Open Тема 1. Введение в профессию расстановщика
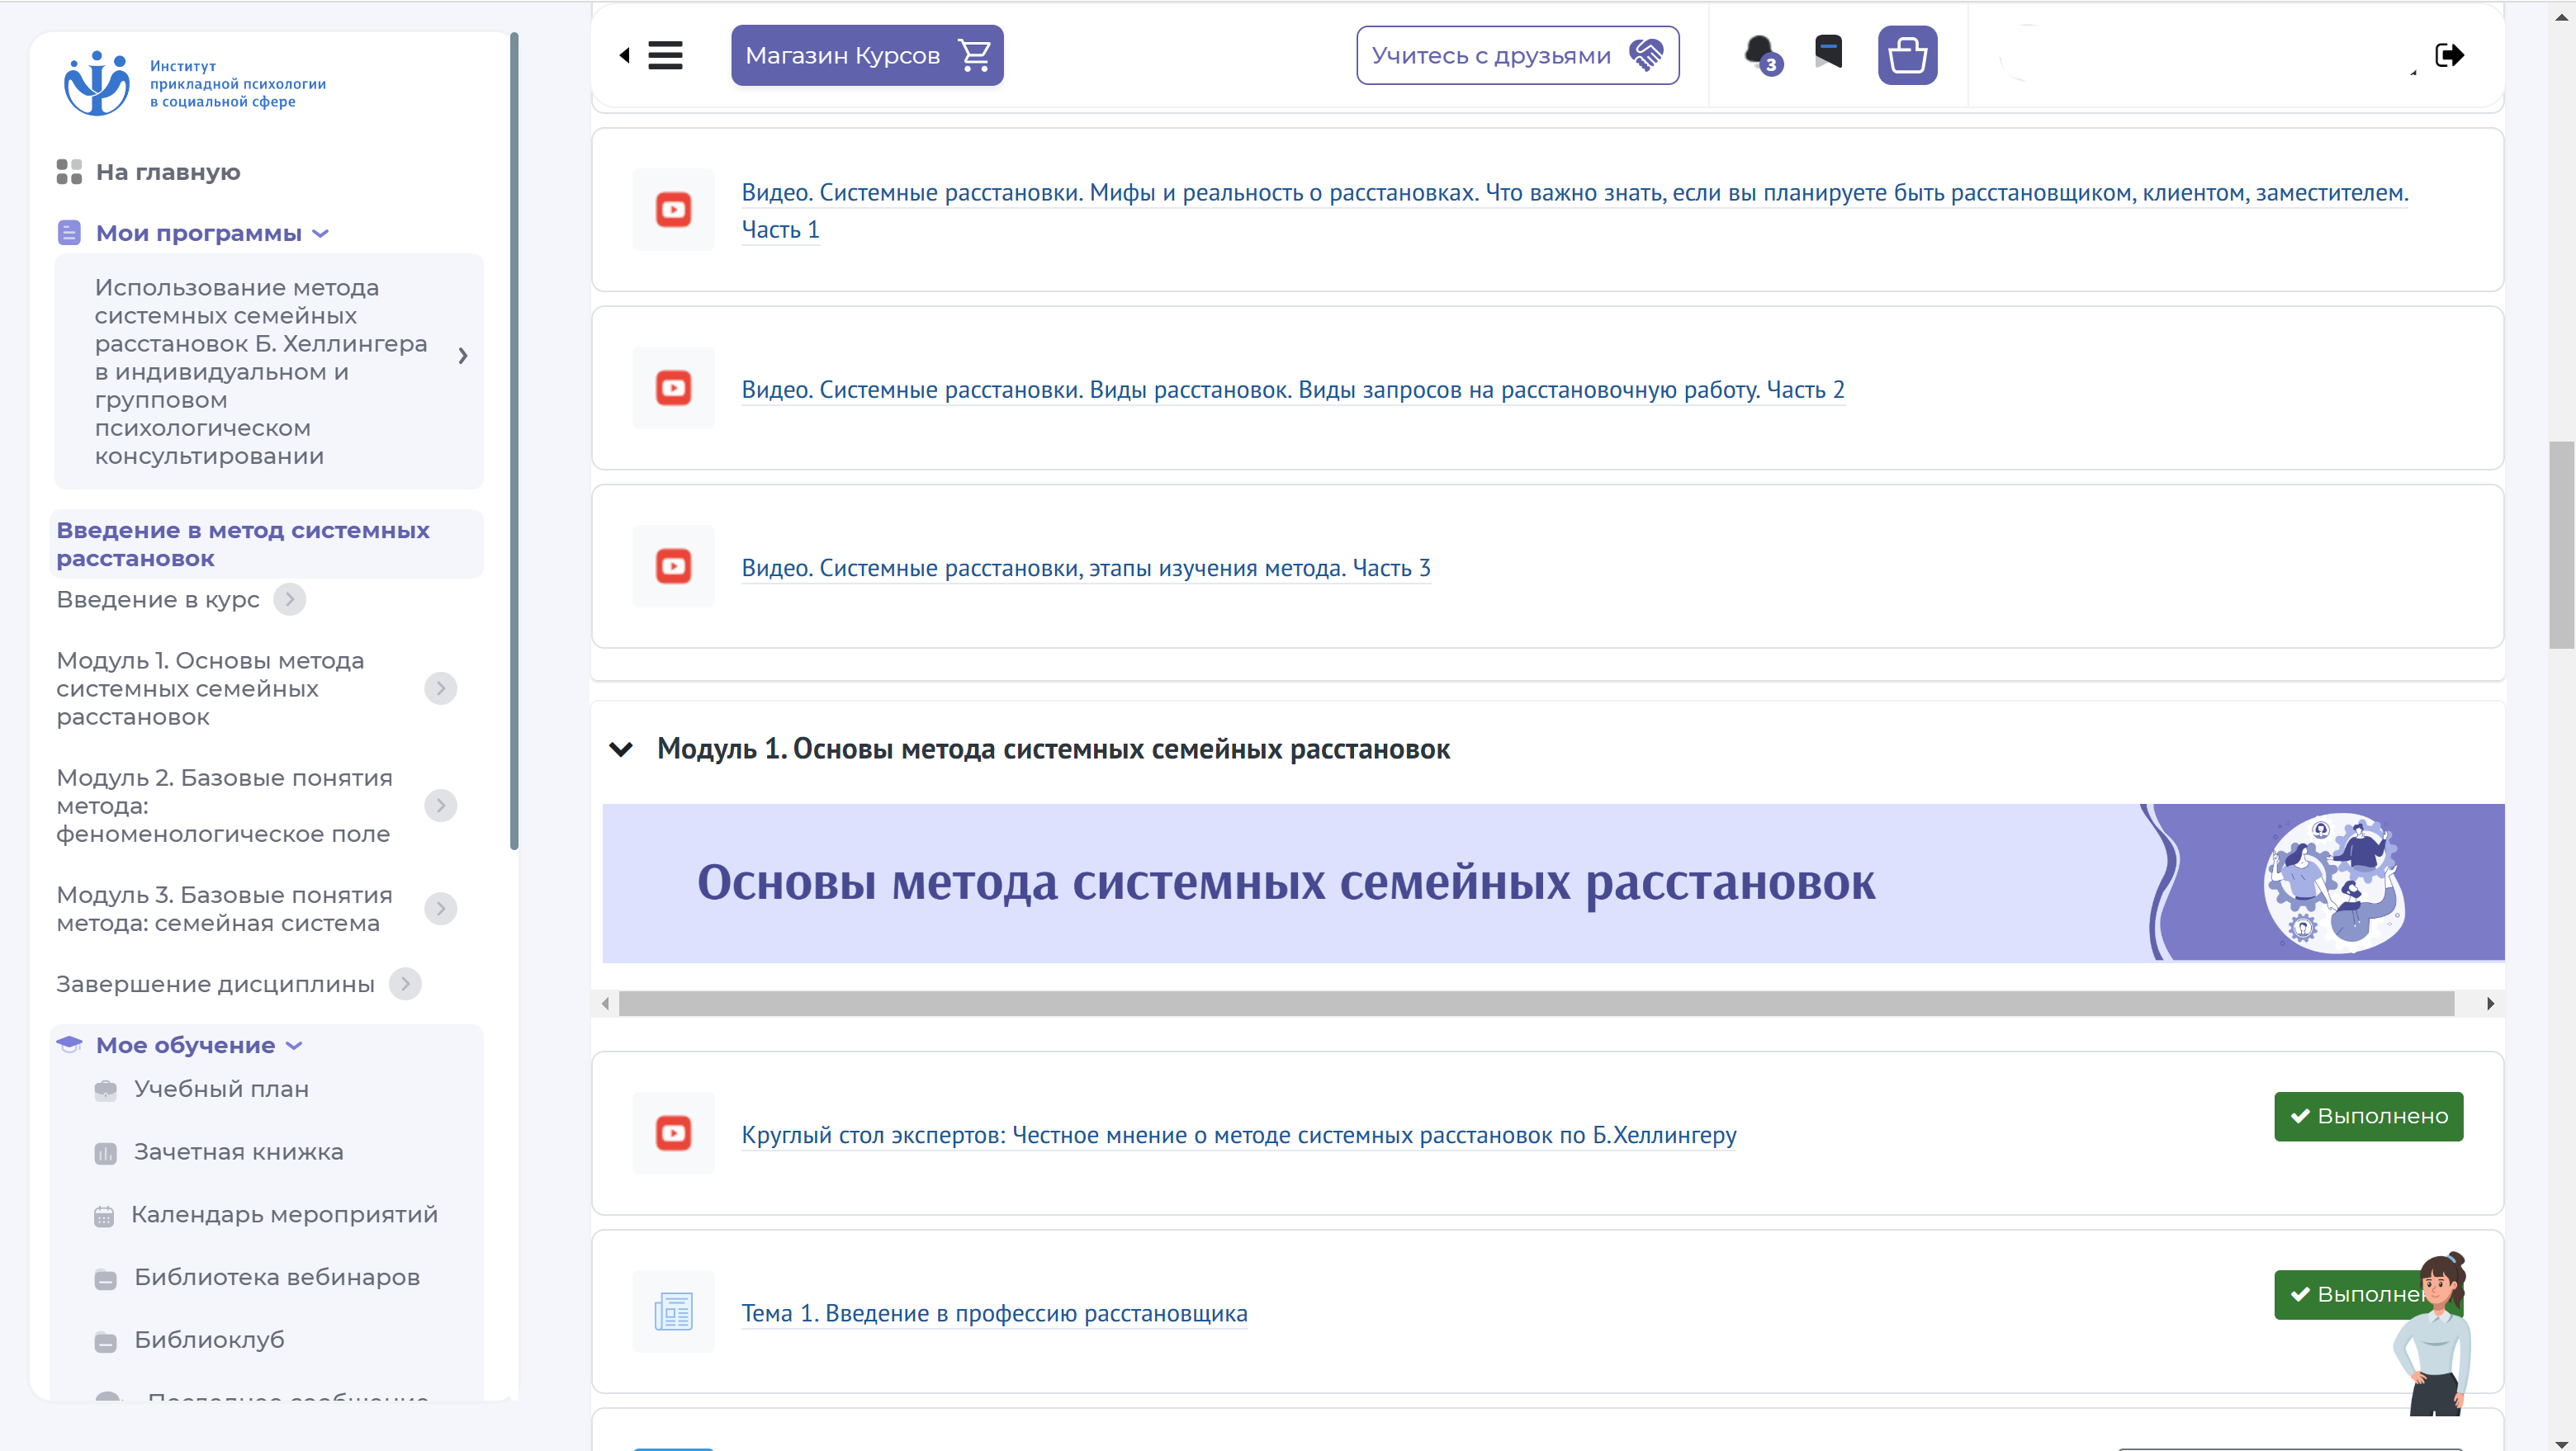Viewport: 2576px width, 1451px height. tap(994, 1313)
